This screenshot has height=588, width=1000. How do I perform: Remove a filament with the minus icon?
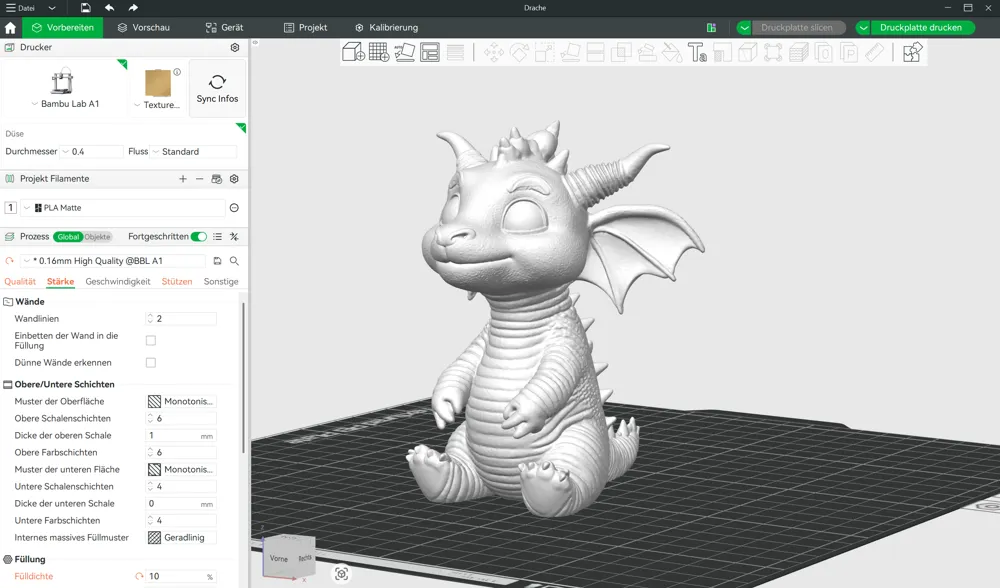click(x=200, y=179)
